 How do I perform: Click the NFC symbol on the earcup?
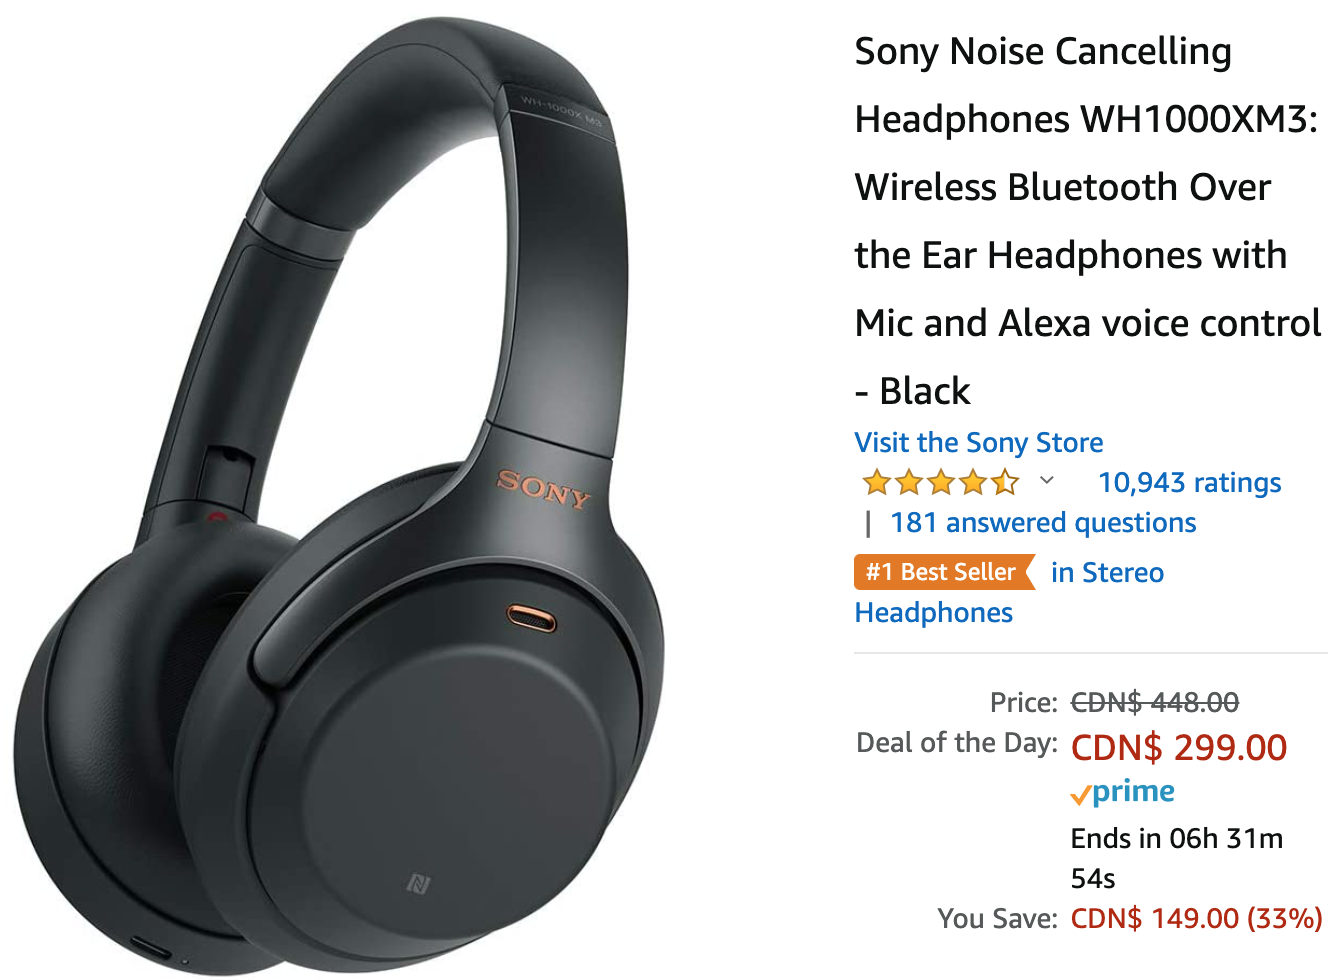418,883
